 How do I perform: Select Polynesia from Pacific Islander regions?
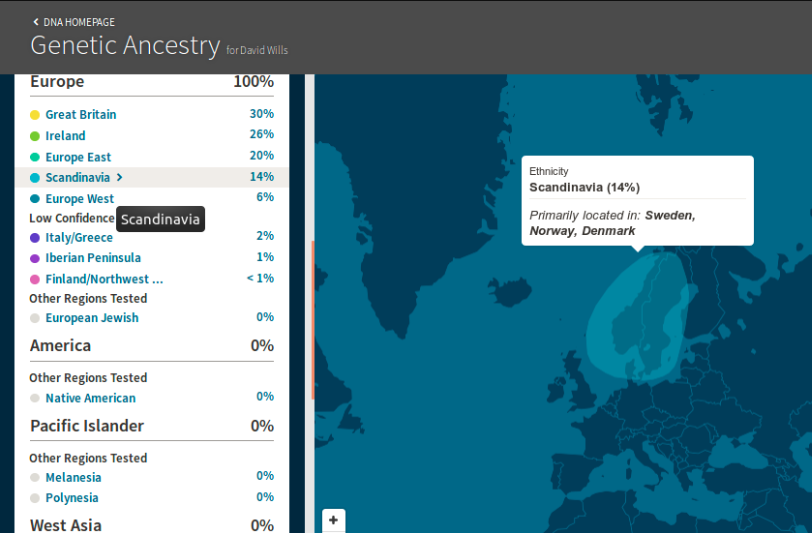coord(72,498)
